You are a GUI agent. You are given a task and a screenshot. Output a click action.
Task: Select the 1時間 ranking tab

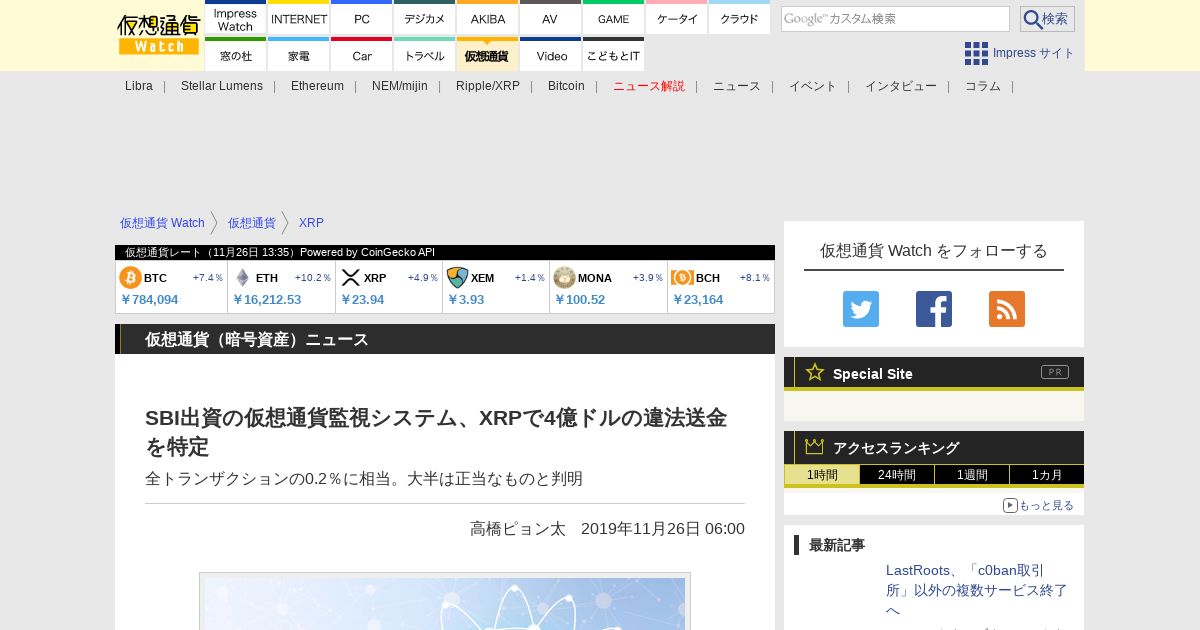coord(822,475)
